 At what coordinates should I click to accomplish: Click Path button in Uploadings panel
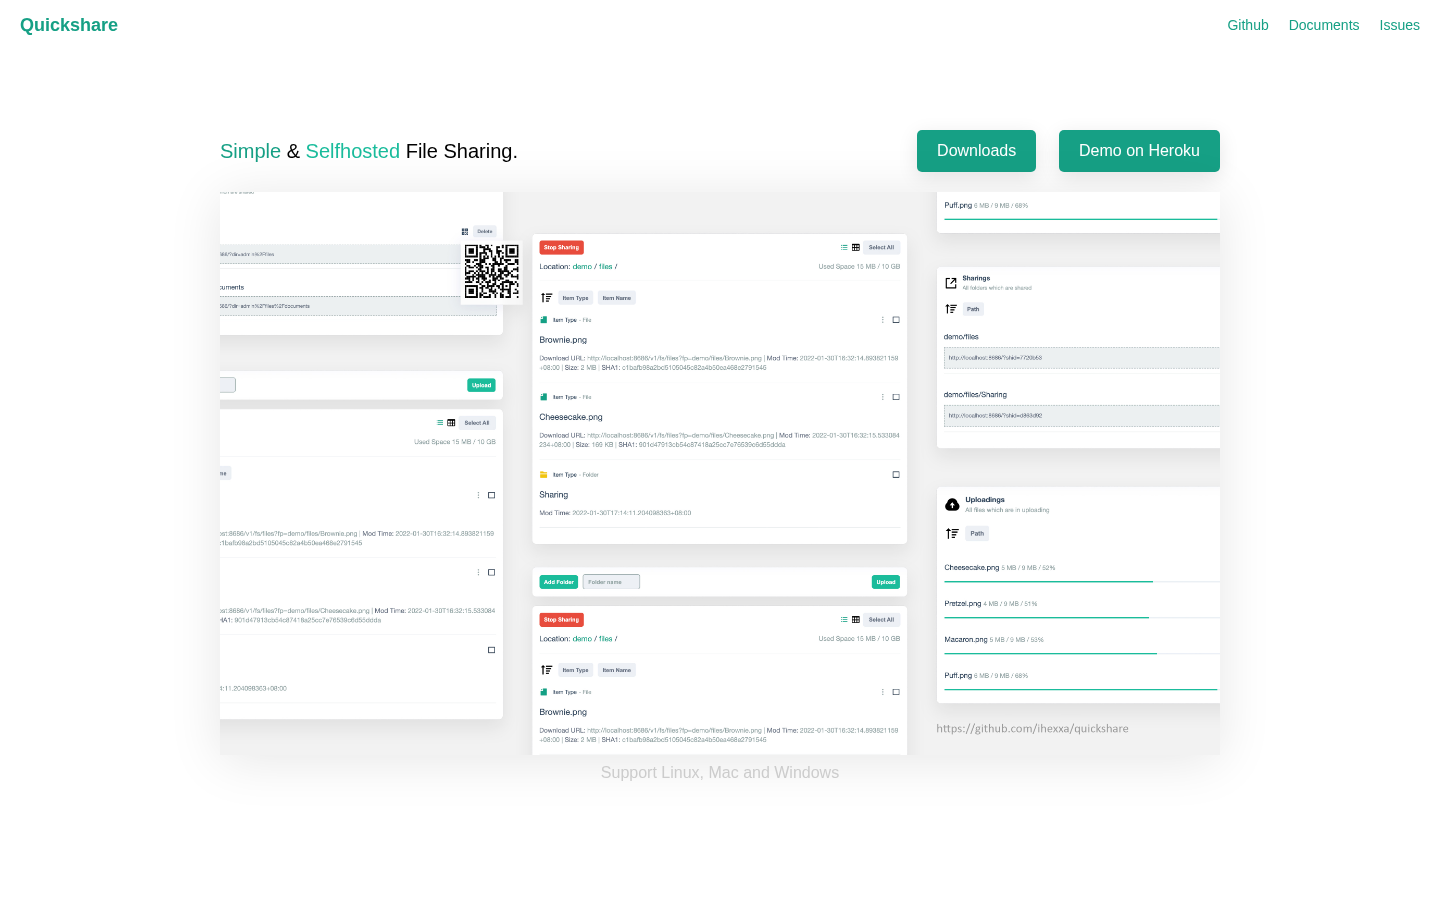pyautogui.click(x=977, y=533)
